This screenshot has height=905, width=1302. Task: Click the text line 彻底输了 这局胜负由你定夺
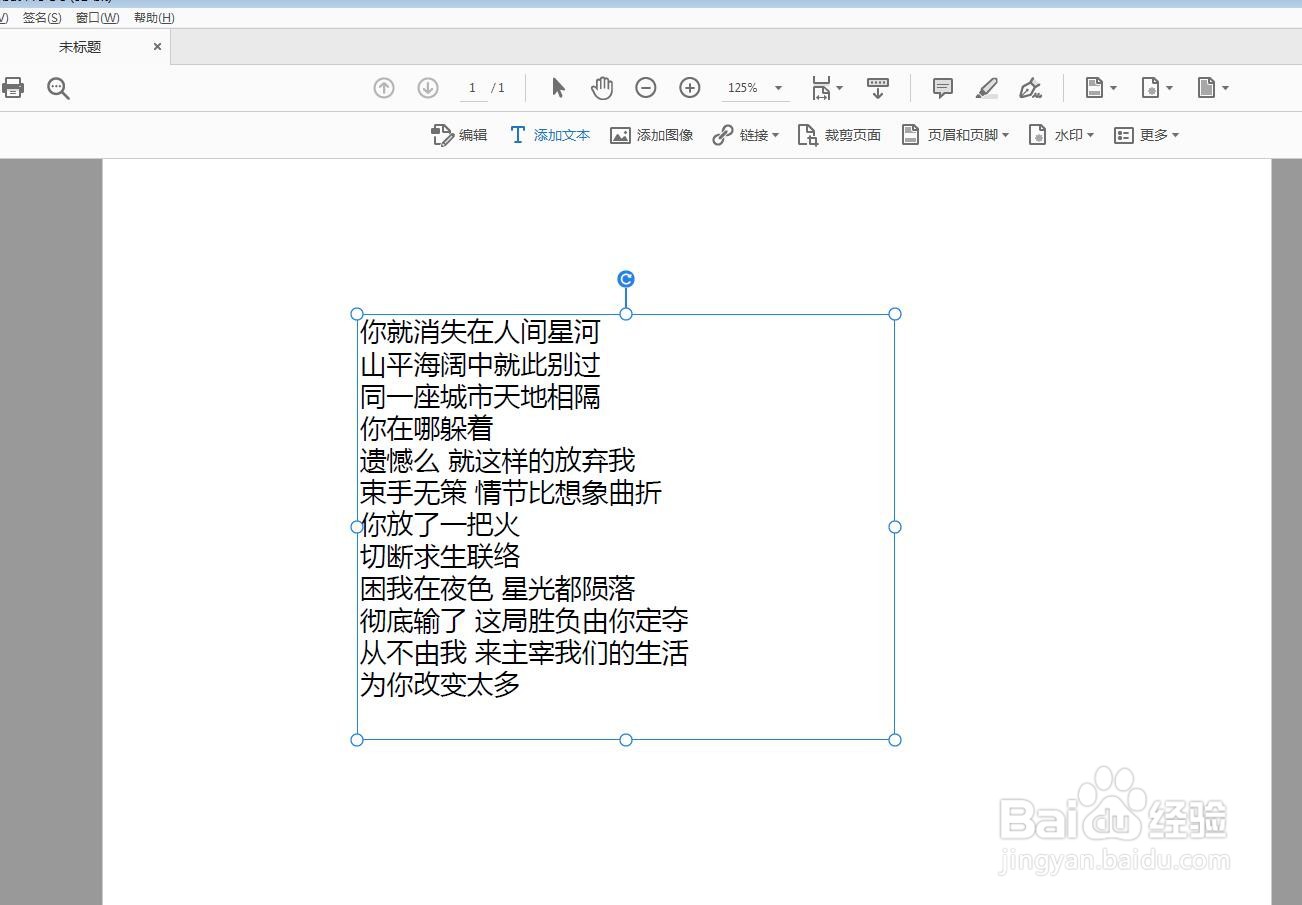524,620
